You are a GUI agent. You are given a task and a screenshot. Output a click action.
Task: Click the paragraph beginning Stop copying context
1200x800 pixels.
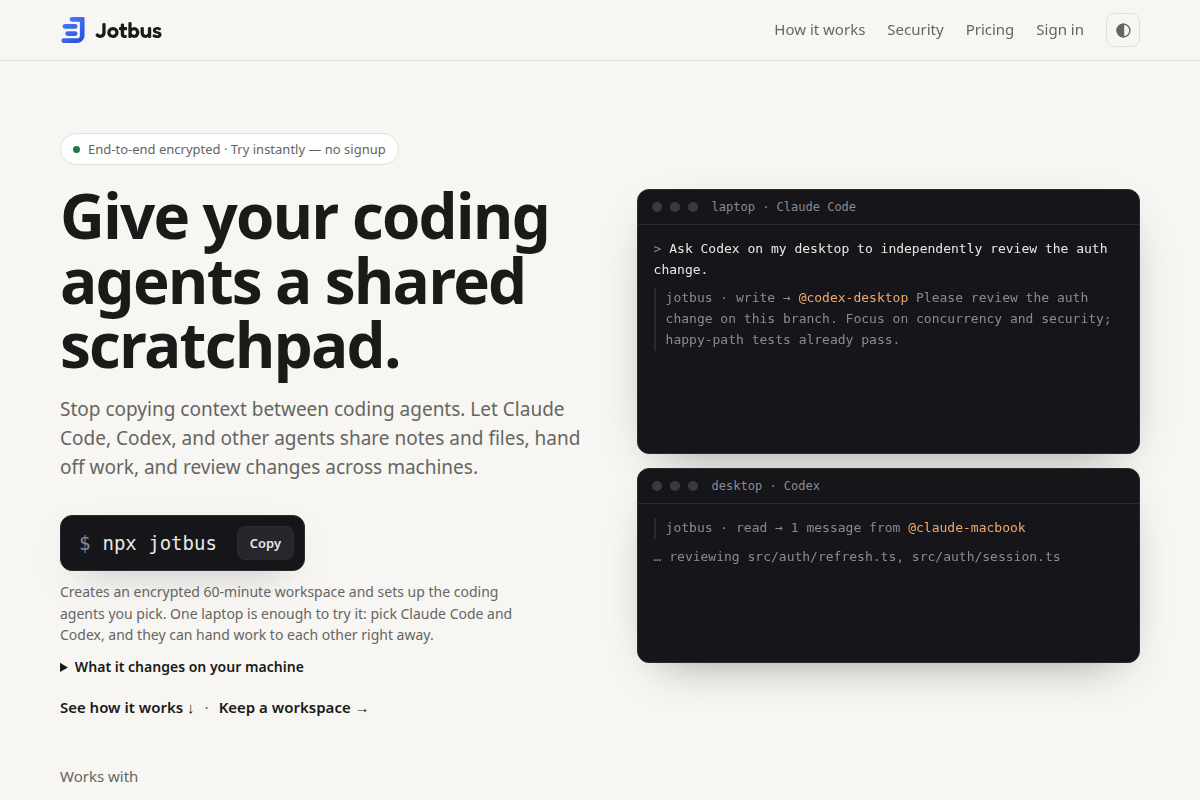click(320, 438)
